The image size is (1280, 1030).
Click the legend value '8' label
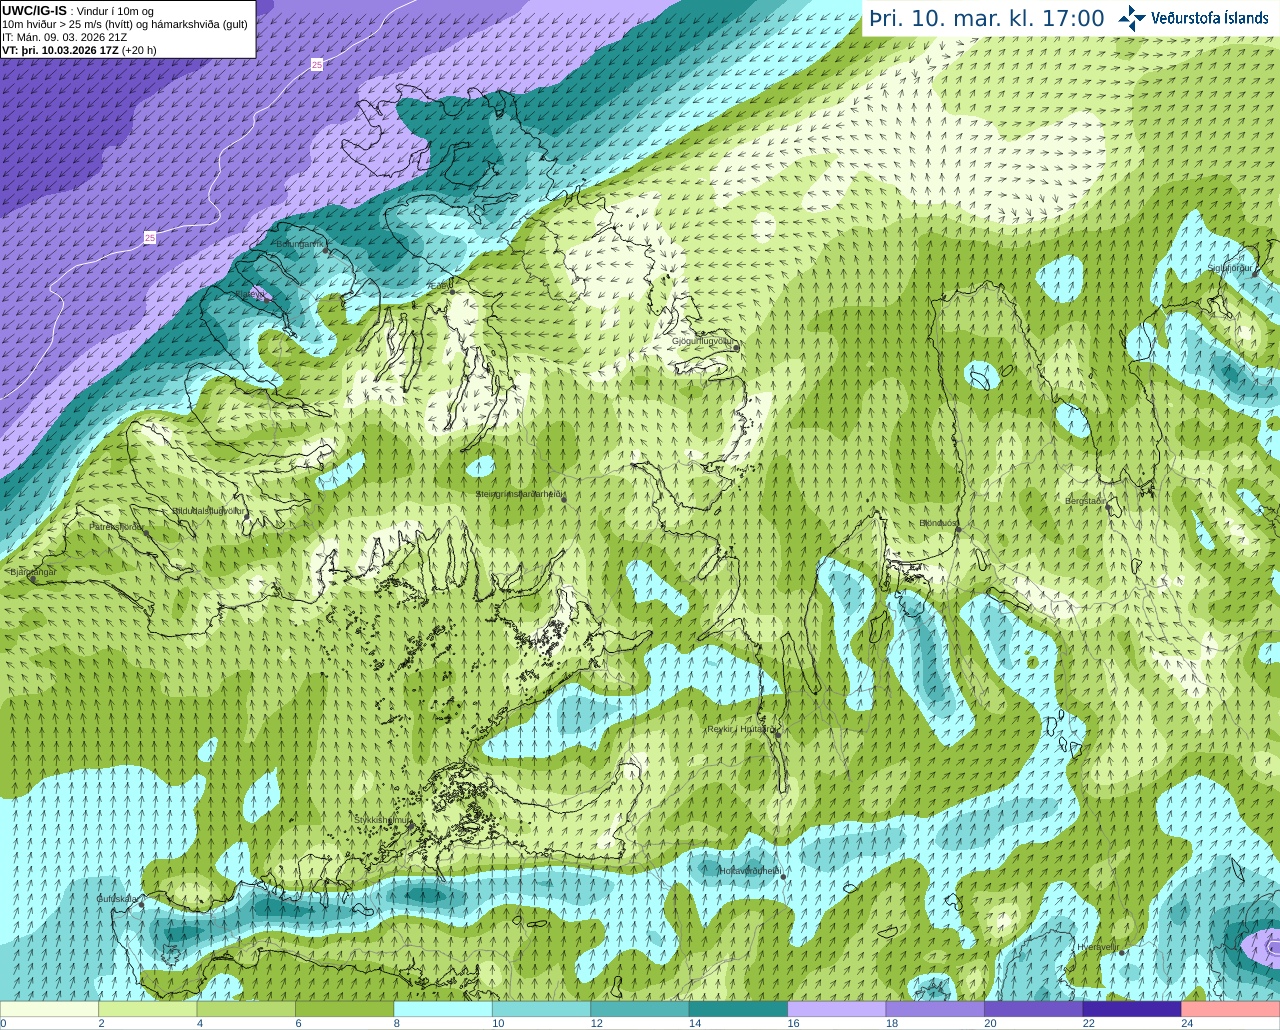[397, 1023]
